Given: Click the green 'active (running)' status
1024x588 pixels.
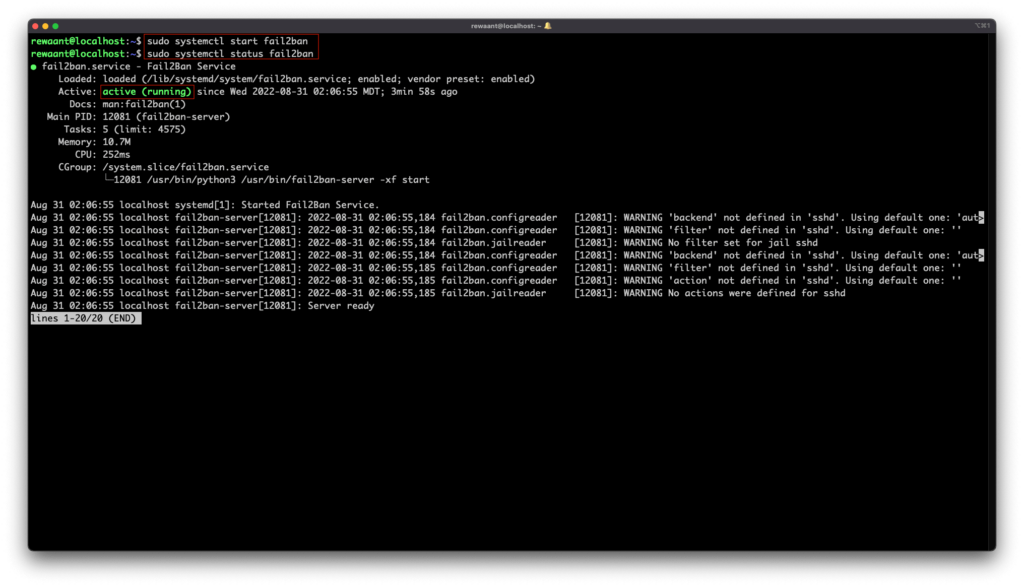Looking at the screenshot, I should click(147, 91).
